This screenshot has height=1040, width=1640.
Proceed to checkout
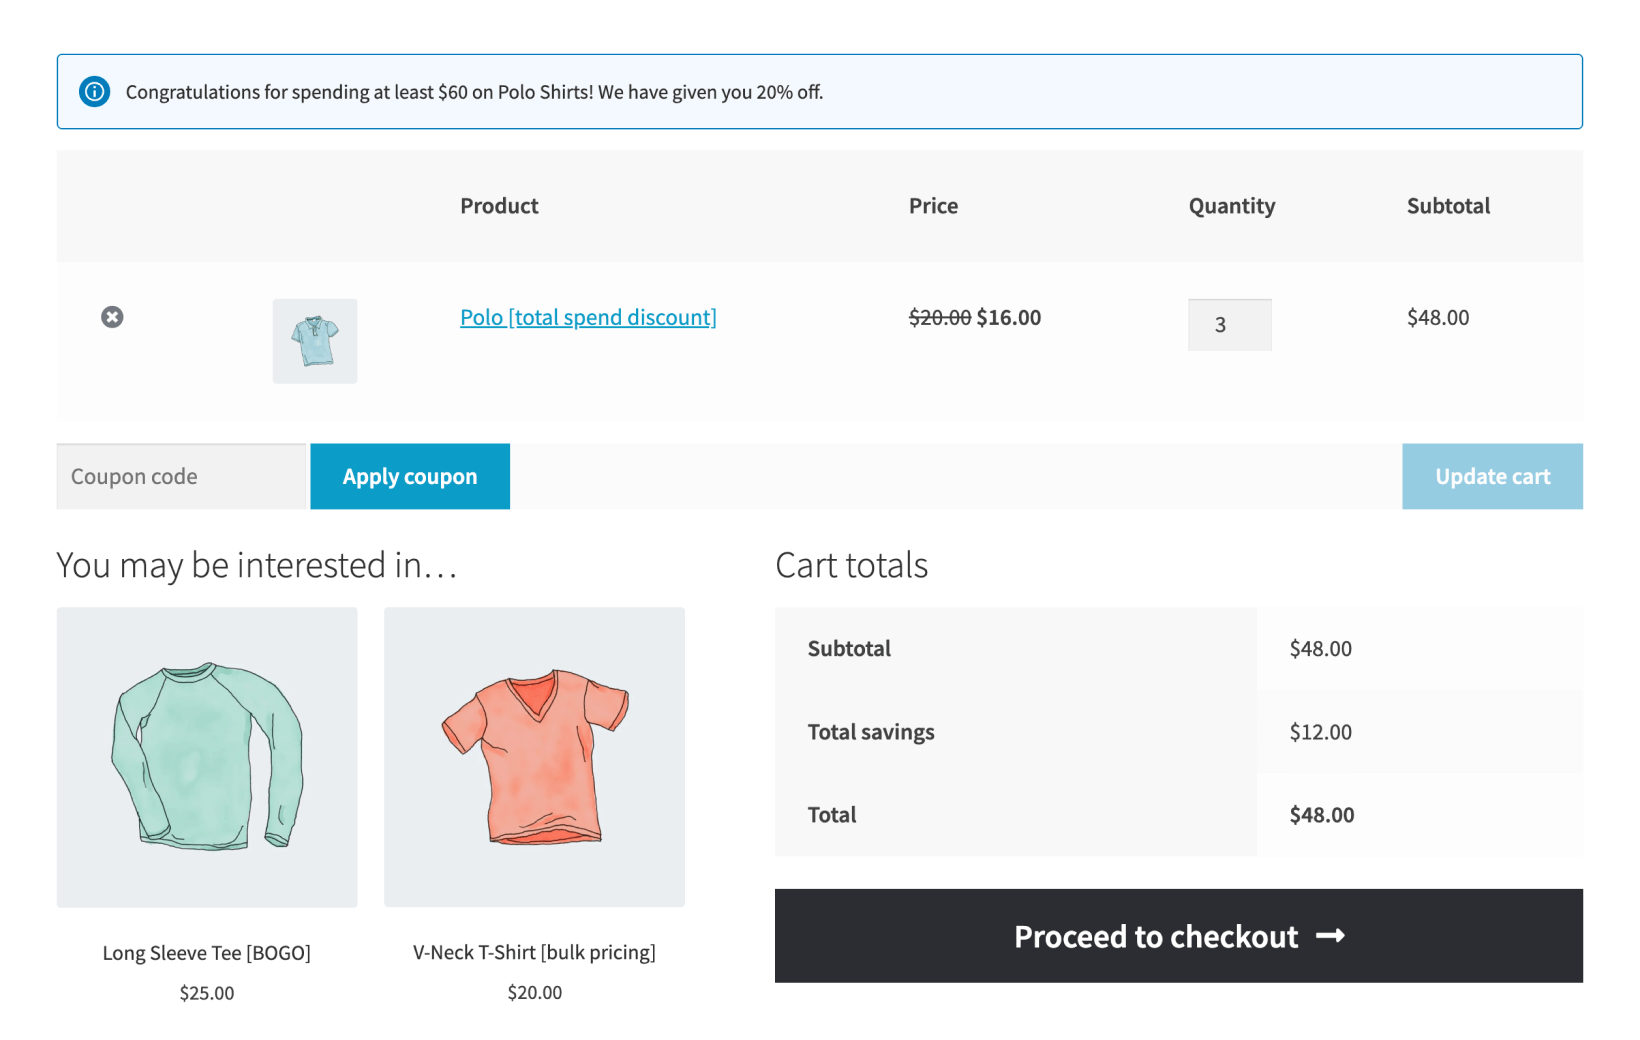coord(1155,936)
